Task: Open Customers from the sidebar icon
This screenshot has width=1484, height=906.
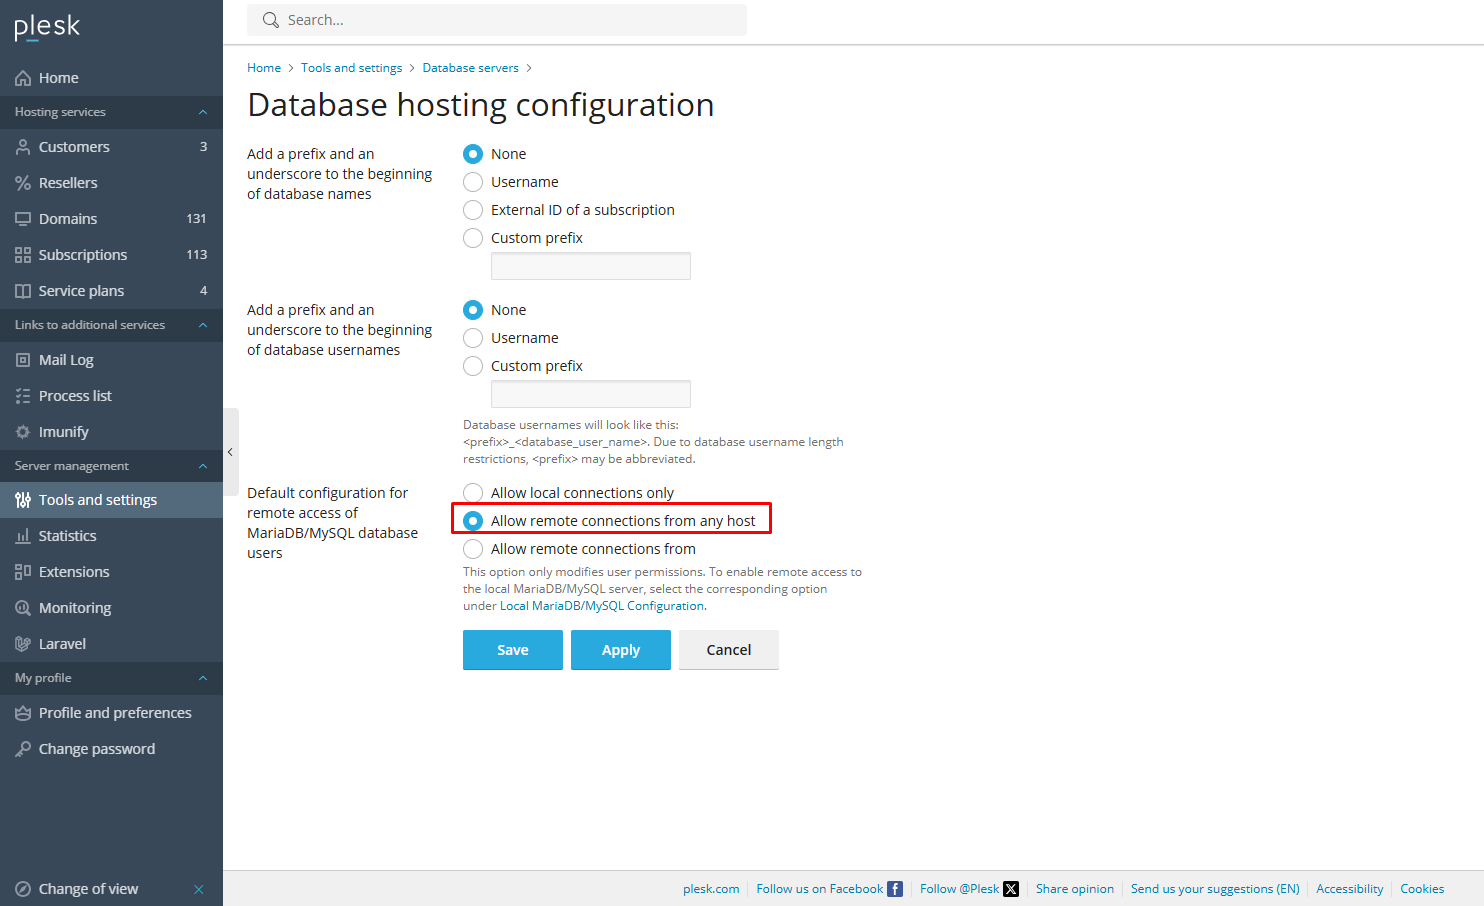Action: (23, 147)
